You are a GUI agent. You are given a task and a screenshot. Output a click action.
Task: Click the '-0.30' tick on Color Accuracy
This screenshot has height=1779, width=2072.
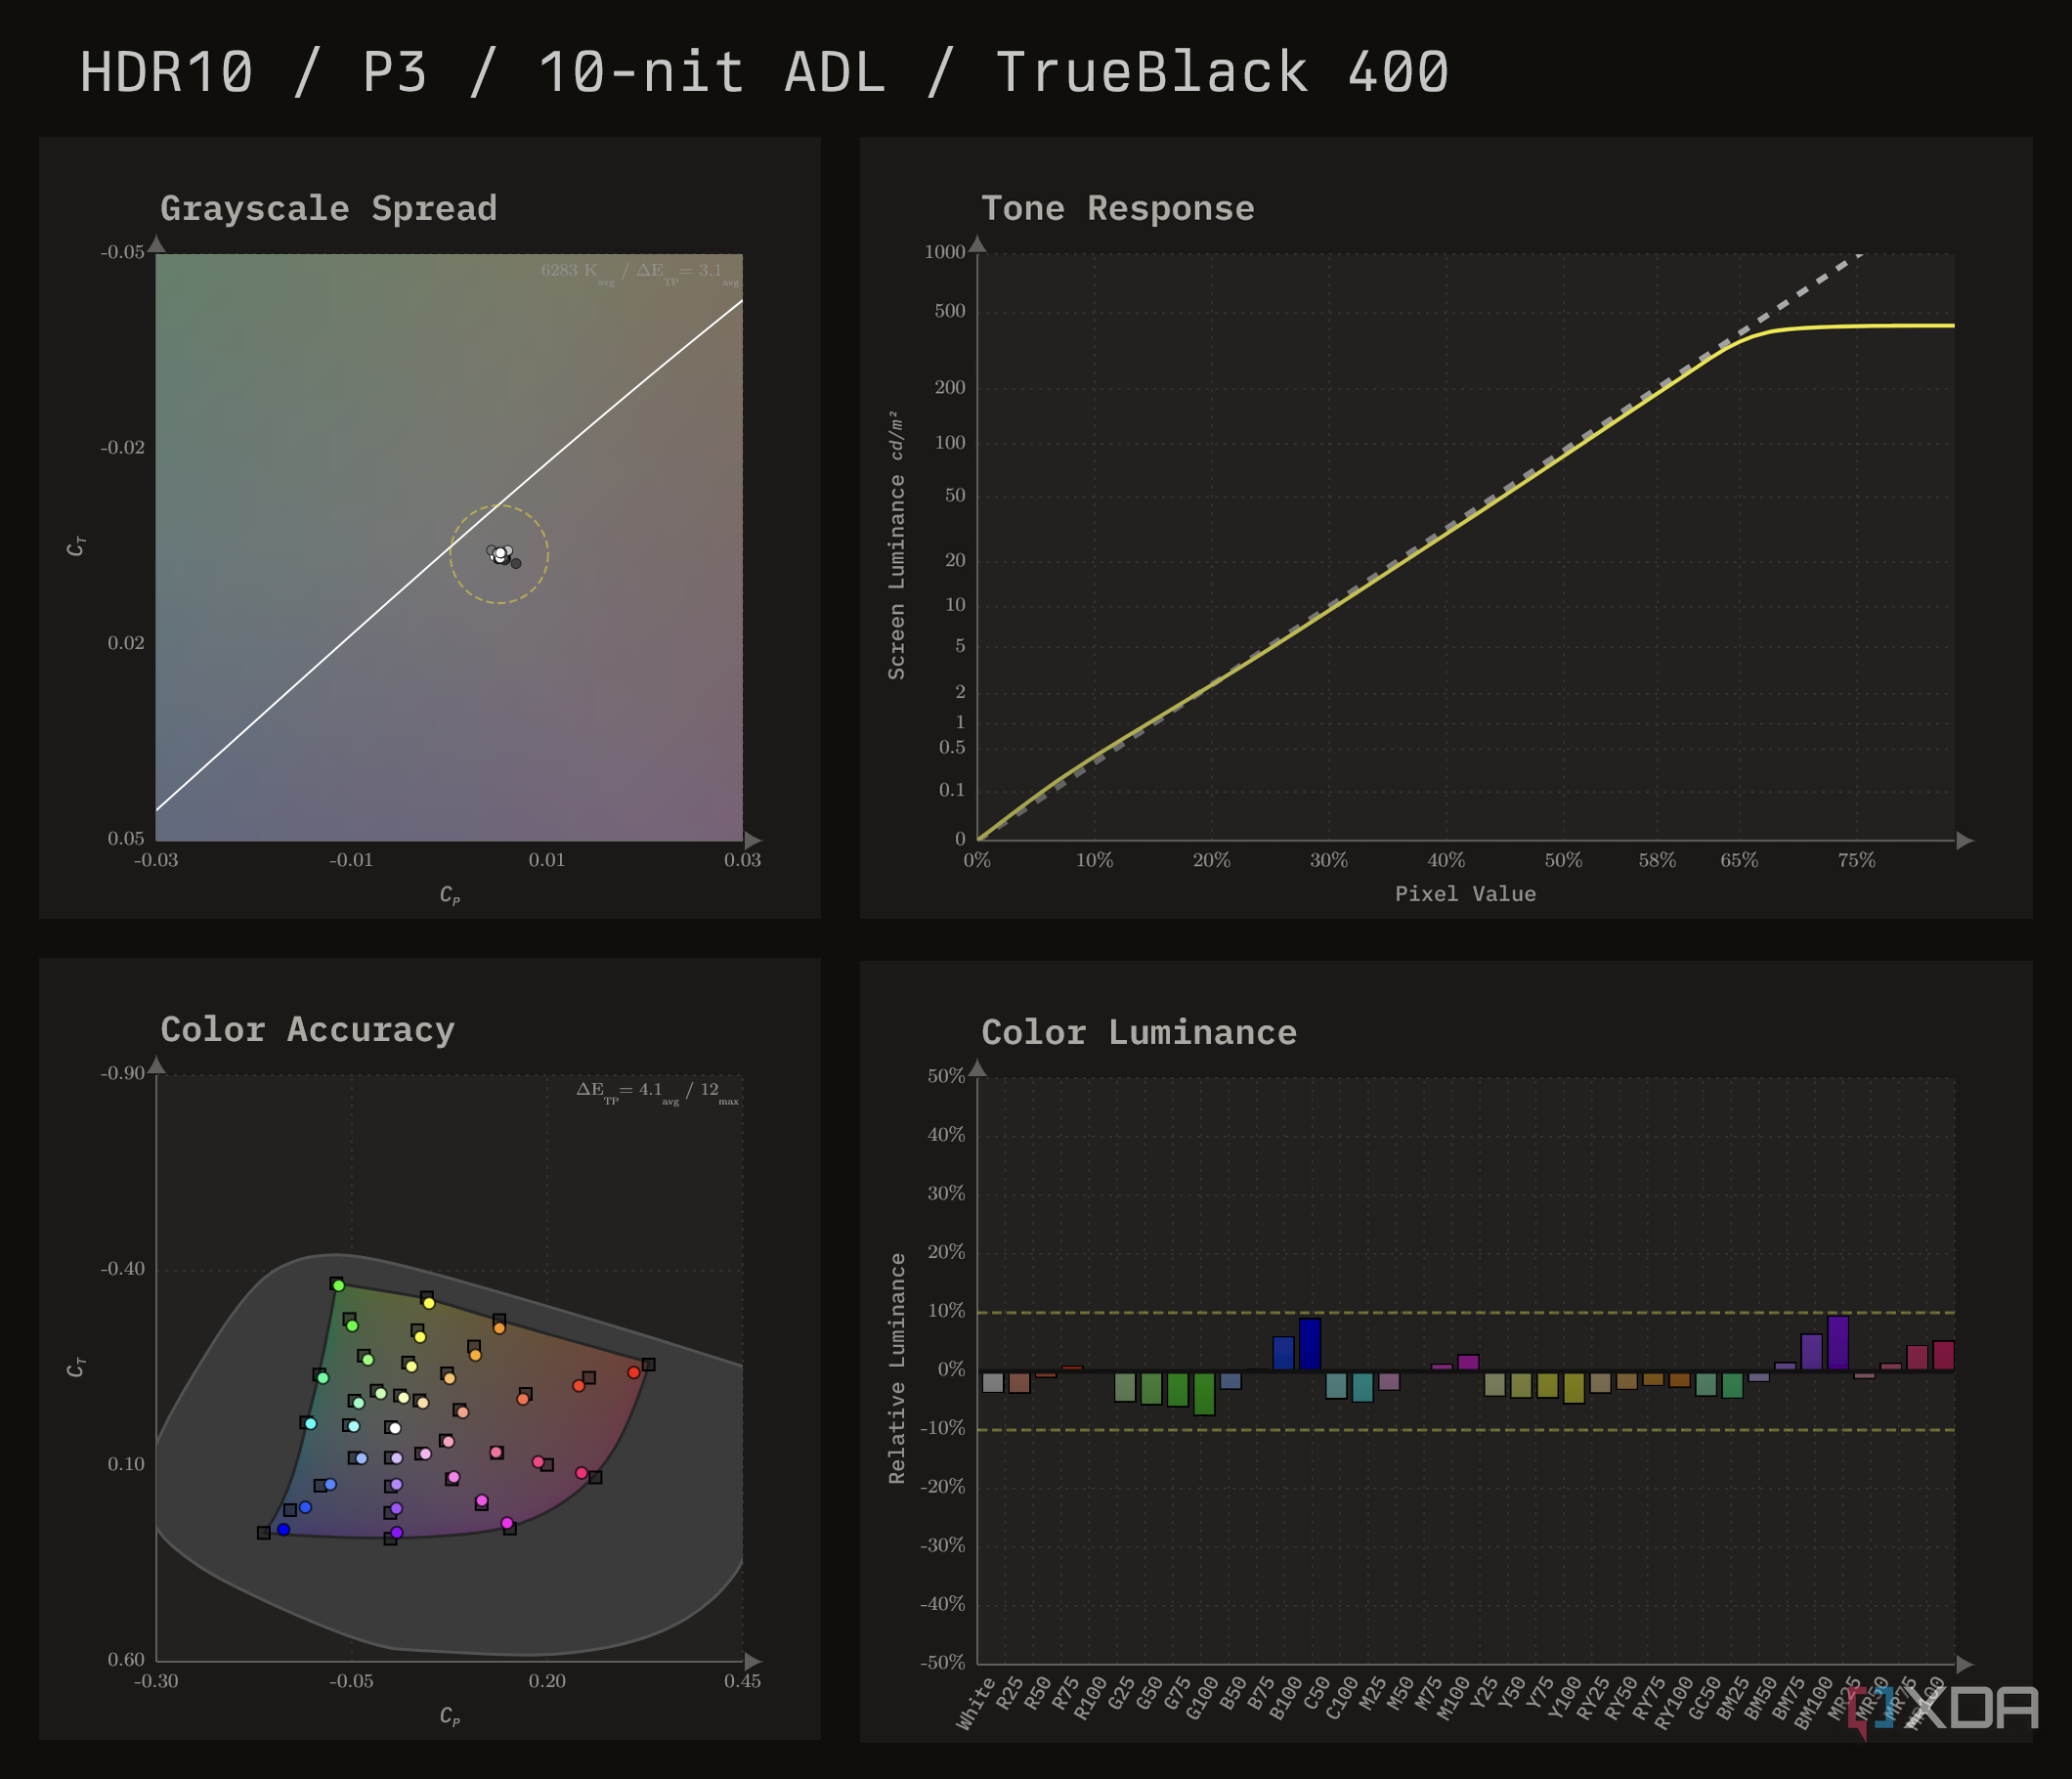(156, 1681)
